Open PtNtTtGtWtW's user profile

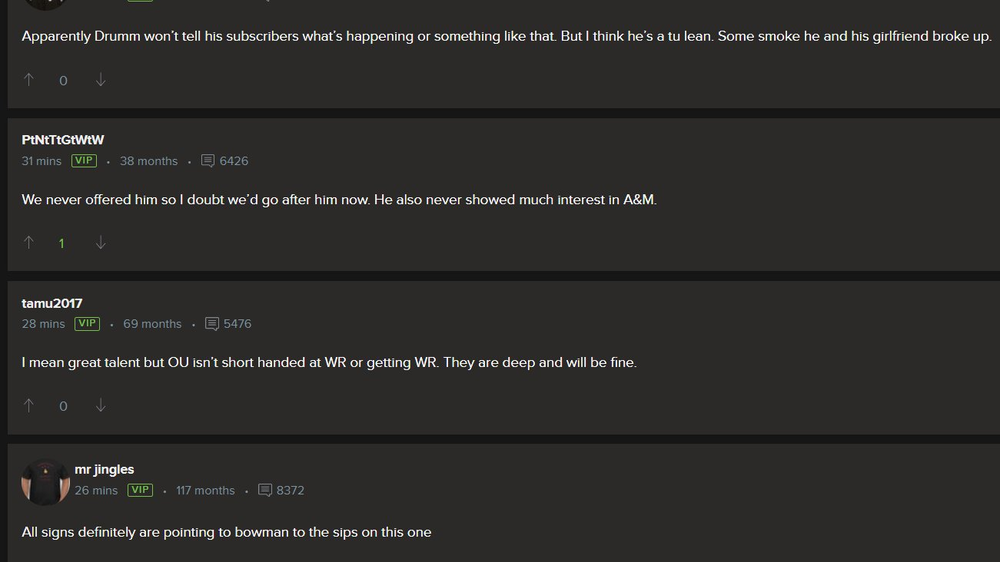[x=63, y=140]
